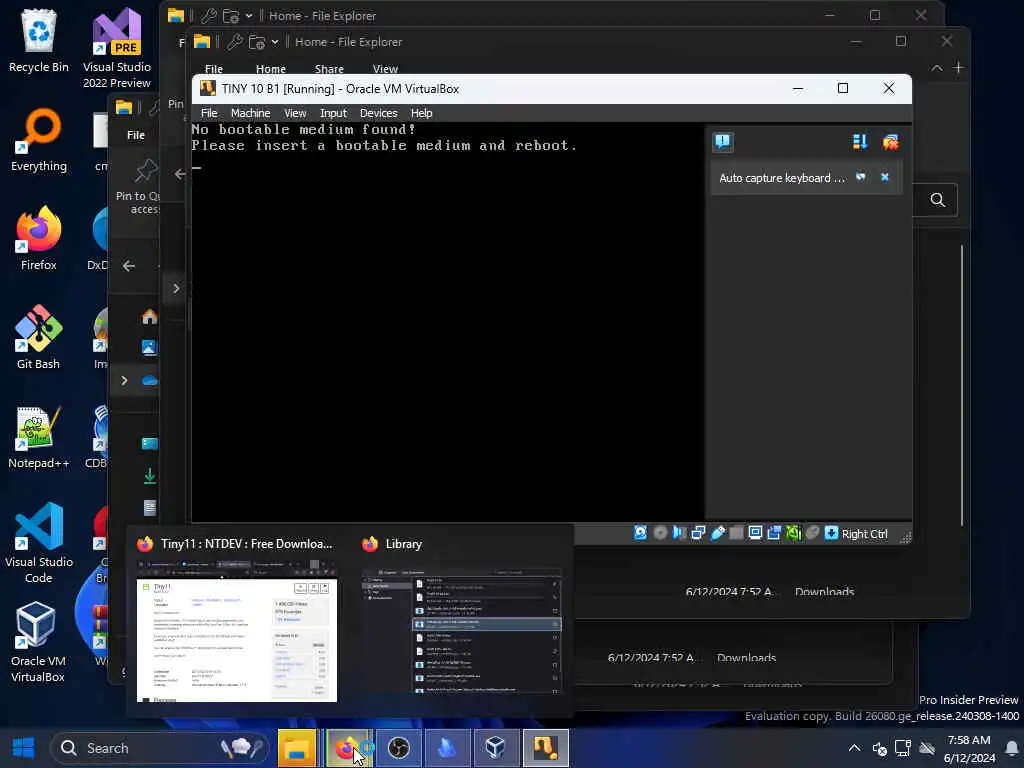The width and height of the screenshot is (1024, 768).
Task: Open the File menu in VirtualBox VM window
Action: [x=209, y=113]
